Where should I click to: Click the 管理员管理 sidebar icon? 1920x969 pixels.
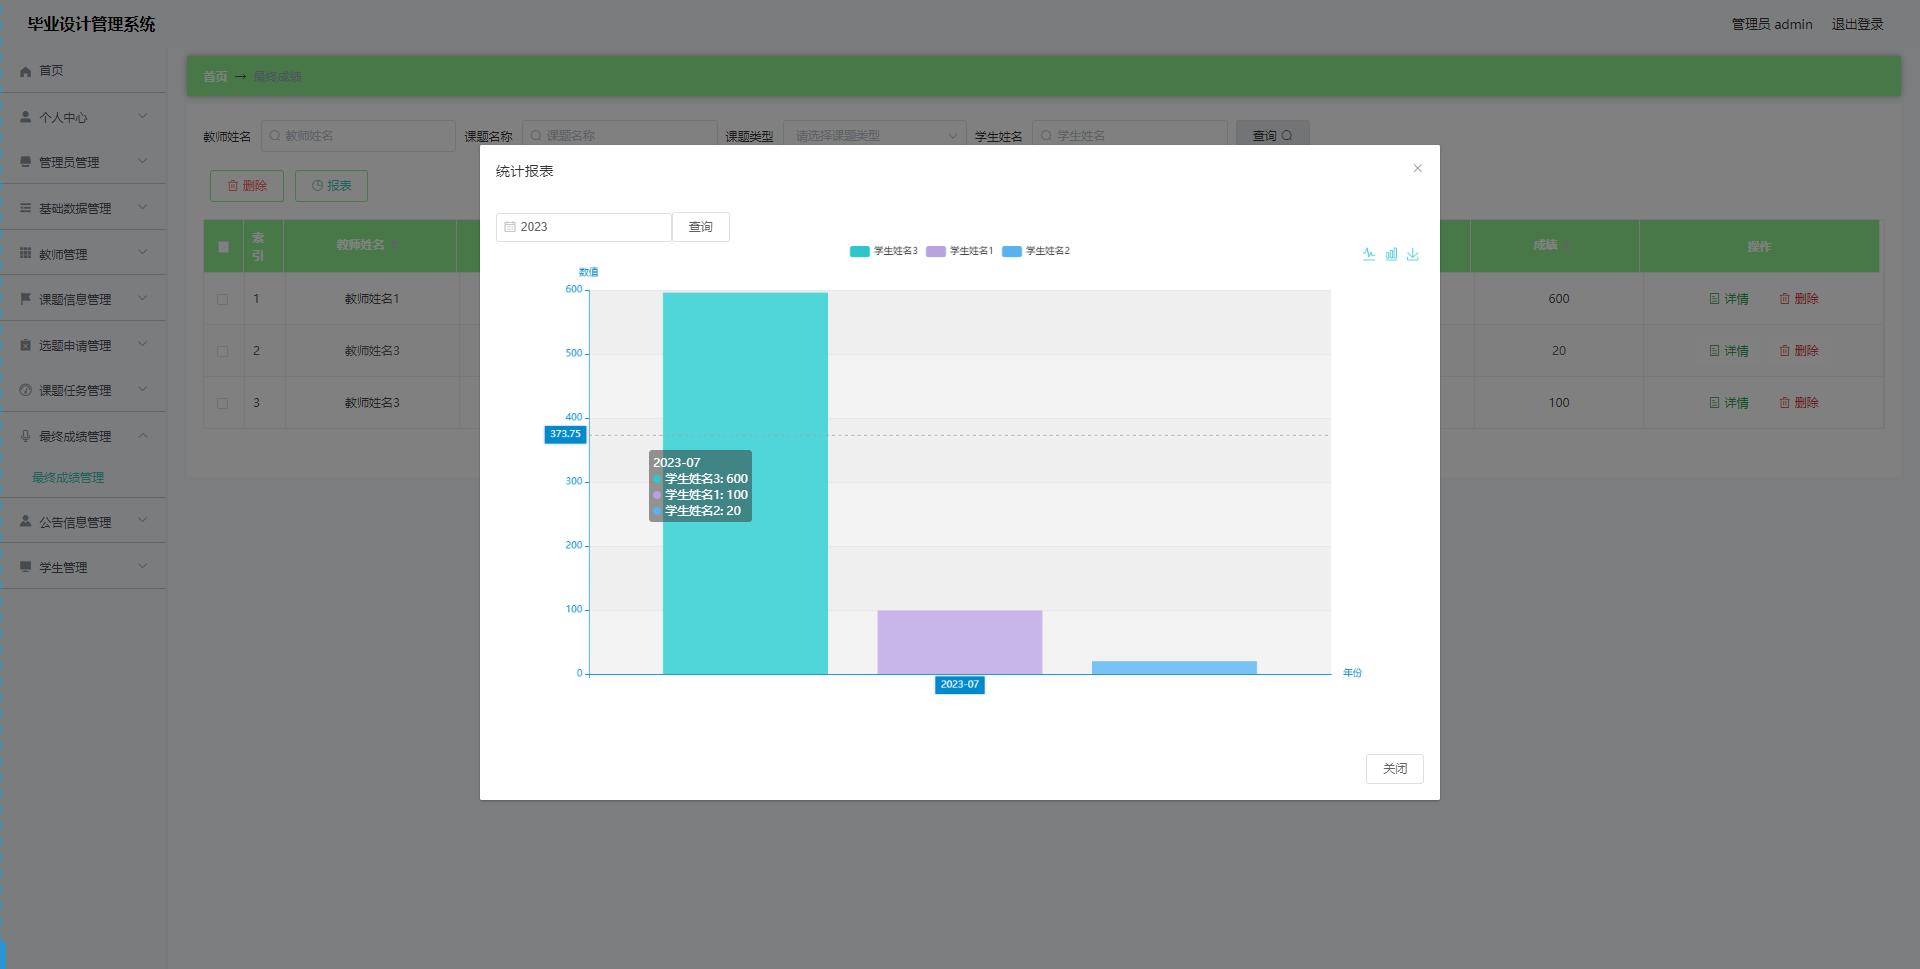(x=25, y=162)
